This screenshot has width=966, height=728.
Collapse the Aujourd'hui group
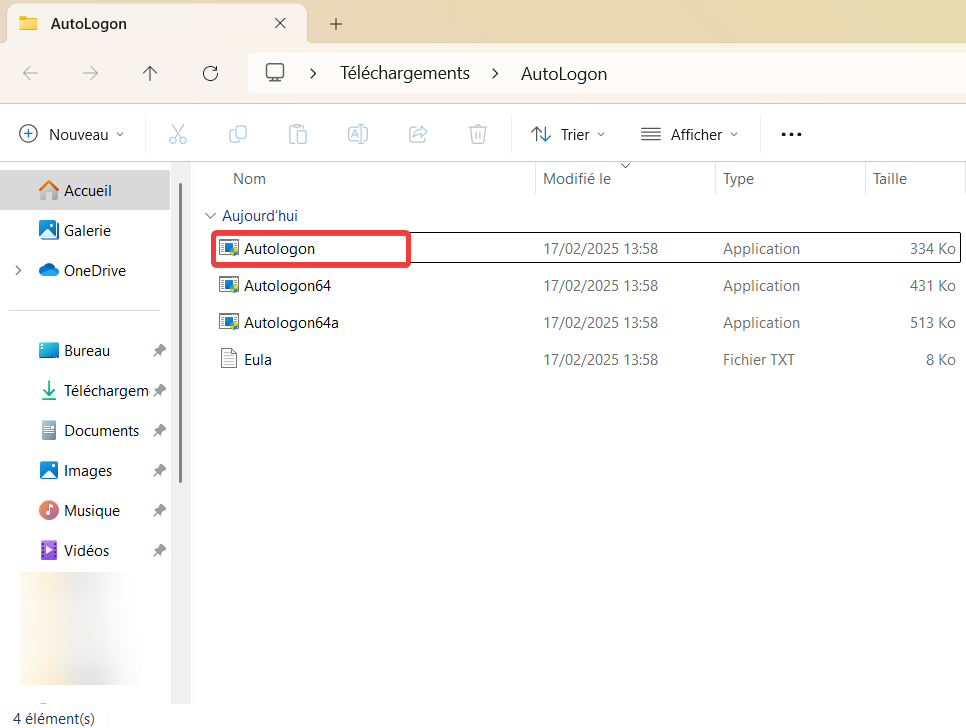(211, 216)
